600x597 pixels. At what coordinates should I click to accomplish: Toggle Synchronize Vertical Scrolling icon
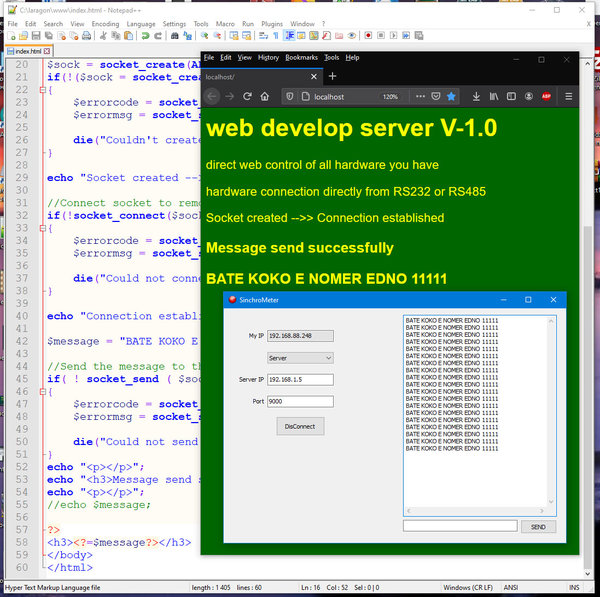234,36
